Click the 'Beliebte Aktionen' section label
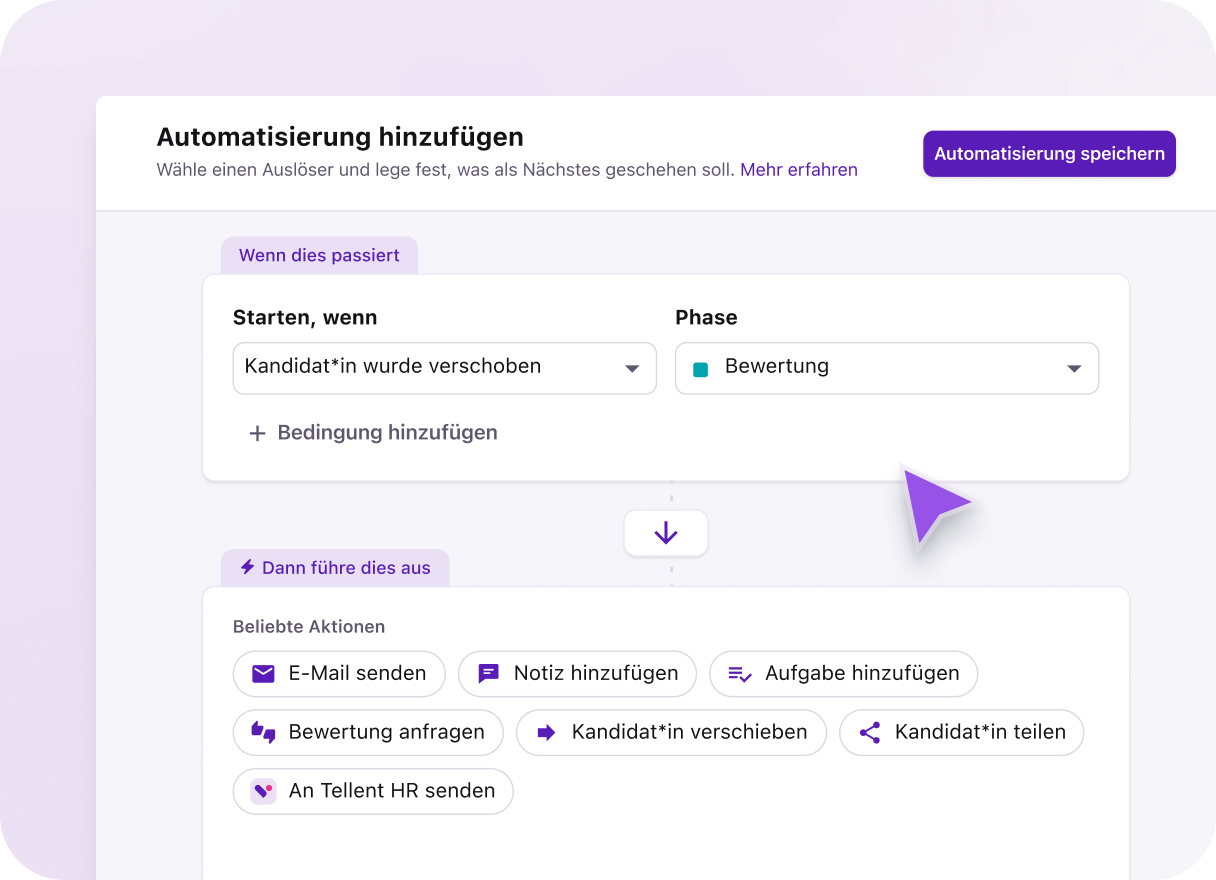The image size is (1216, 880). [x=309, y=627]
